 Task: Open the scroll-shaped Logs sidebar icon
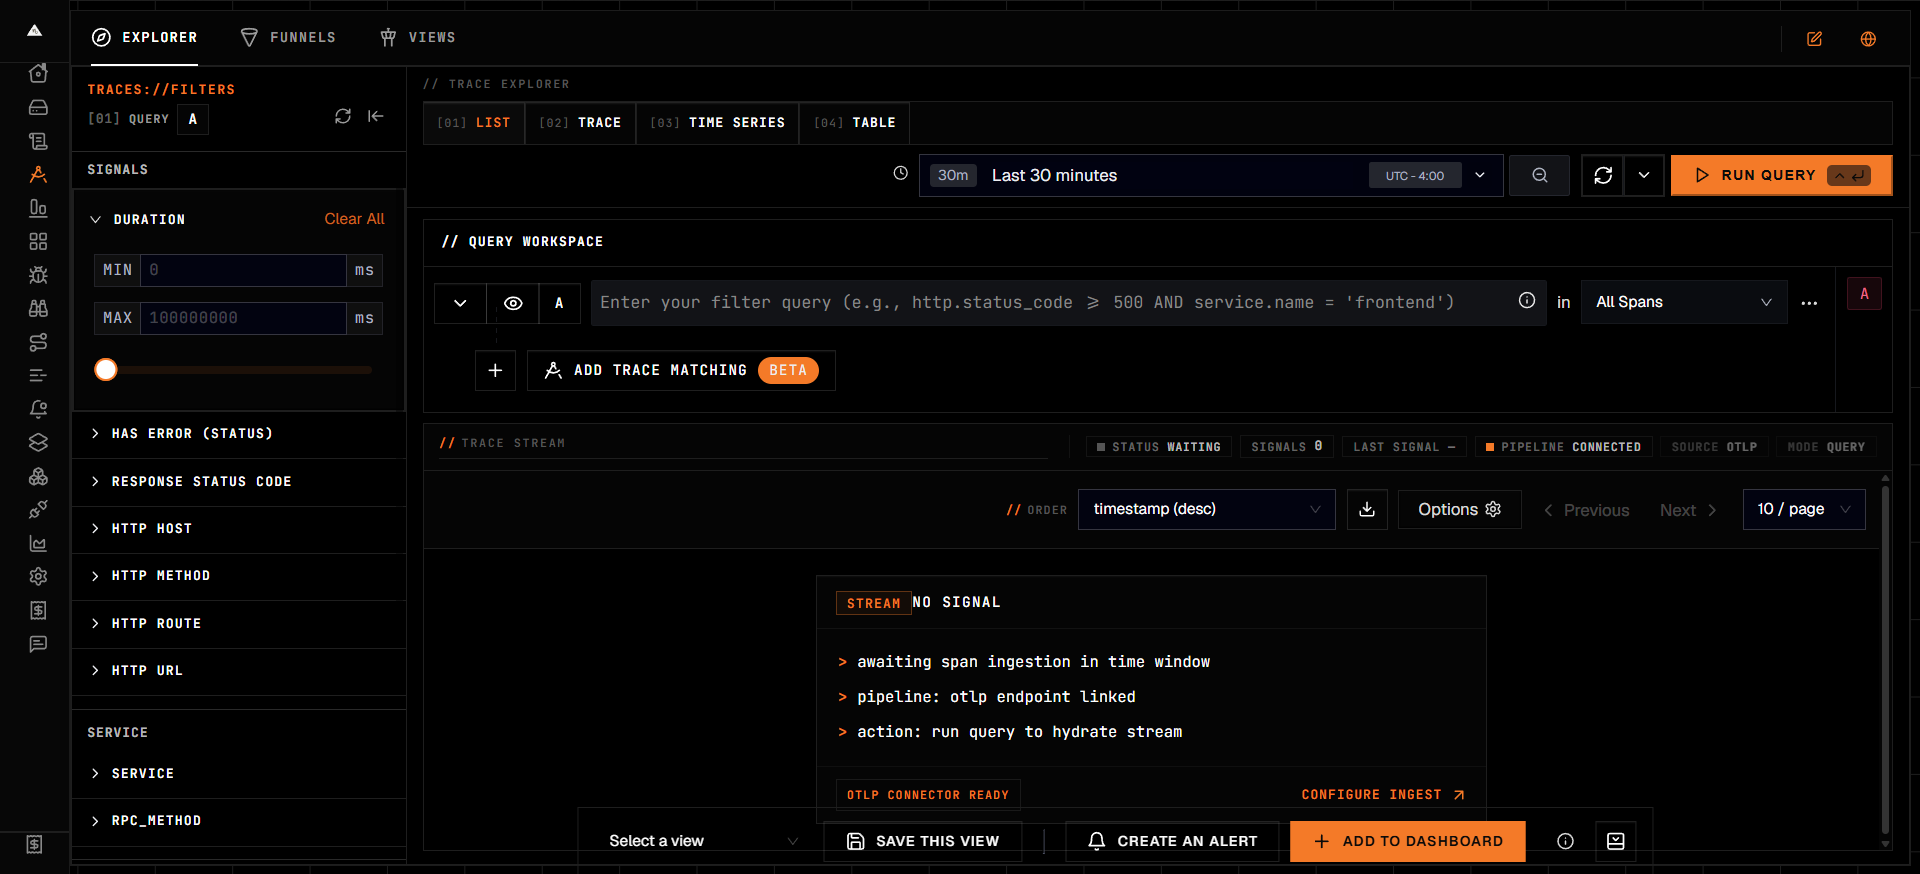click(x=38, y=141)
